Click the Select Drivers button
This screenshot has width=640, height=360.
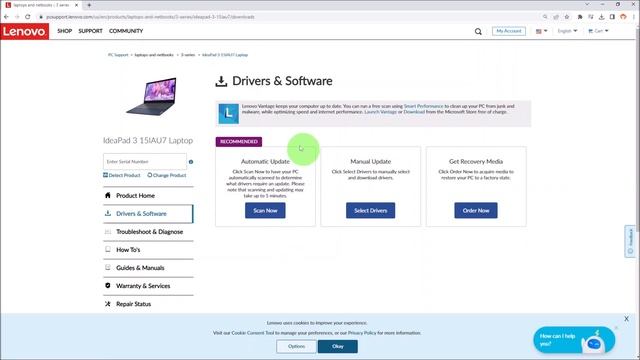371,211
